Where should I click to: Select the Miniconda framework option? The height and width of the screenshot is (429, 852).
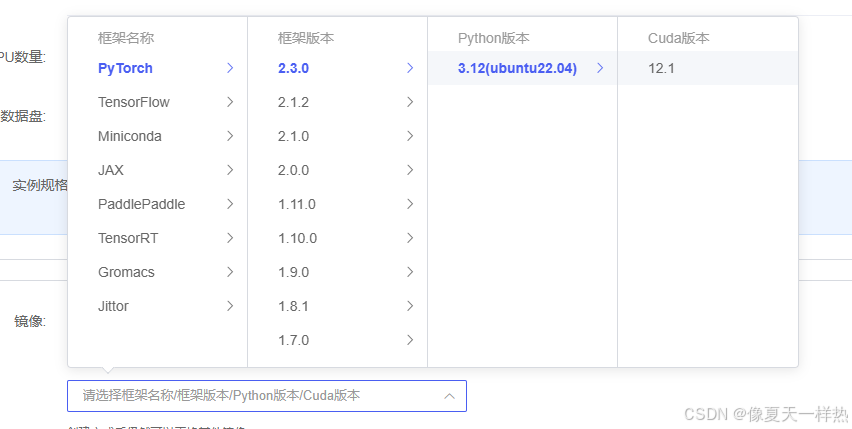158,136
